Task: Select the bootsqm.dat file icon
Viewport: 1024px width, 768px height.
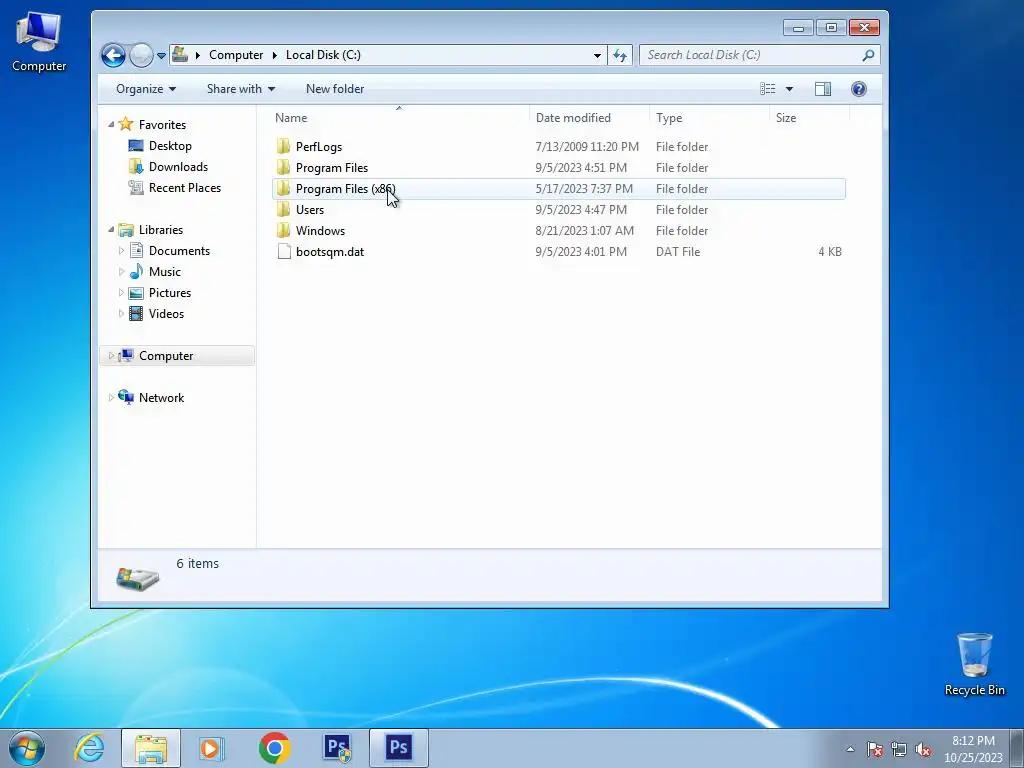Action: click(283, 251)
